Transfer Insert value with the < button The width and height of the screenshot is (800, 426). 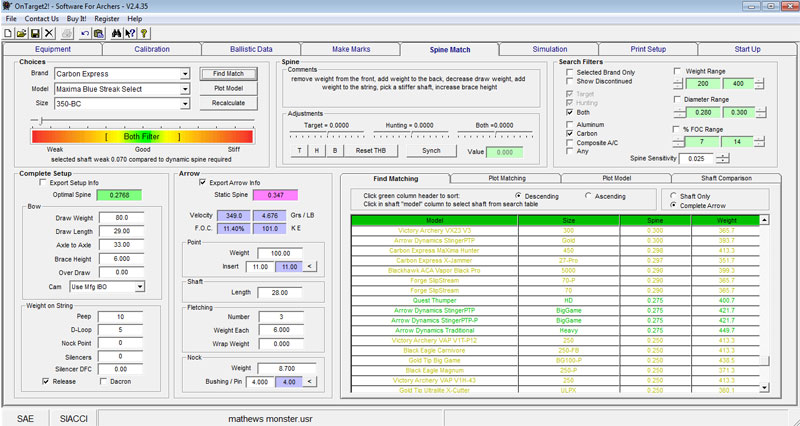(x=310, y=266)
